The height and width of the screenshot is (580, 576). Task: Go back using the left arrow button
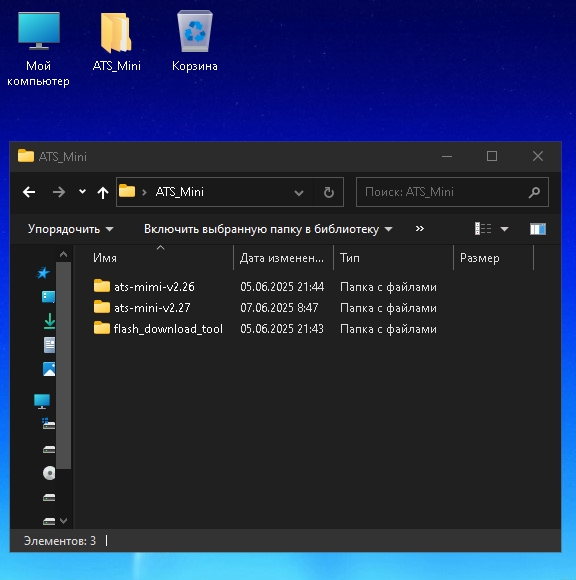point(29,192)
